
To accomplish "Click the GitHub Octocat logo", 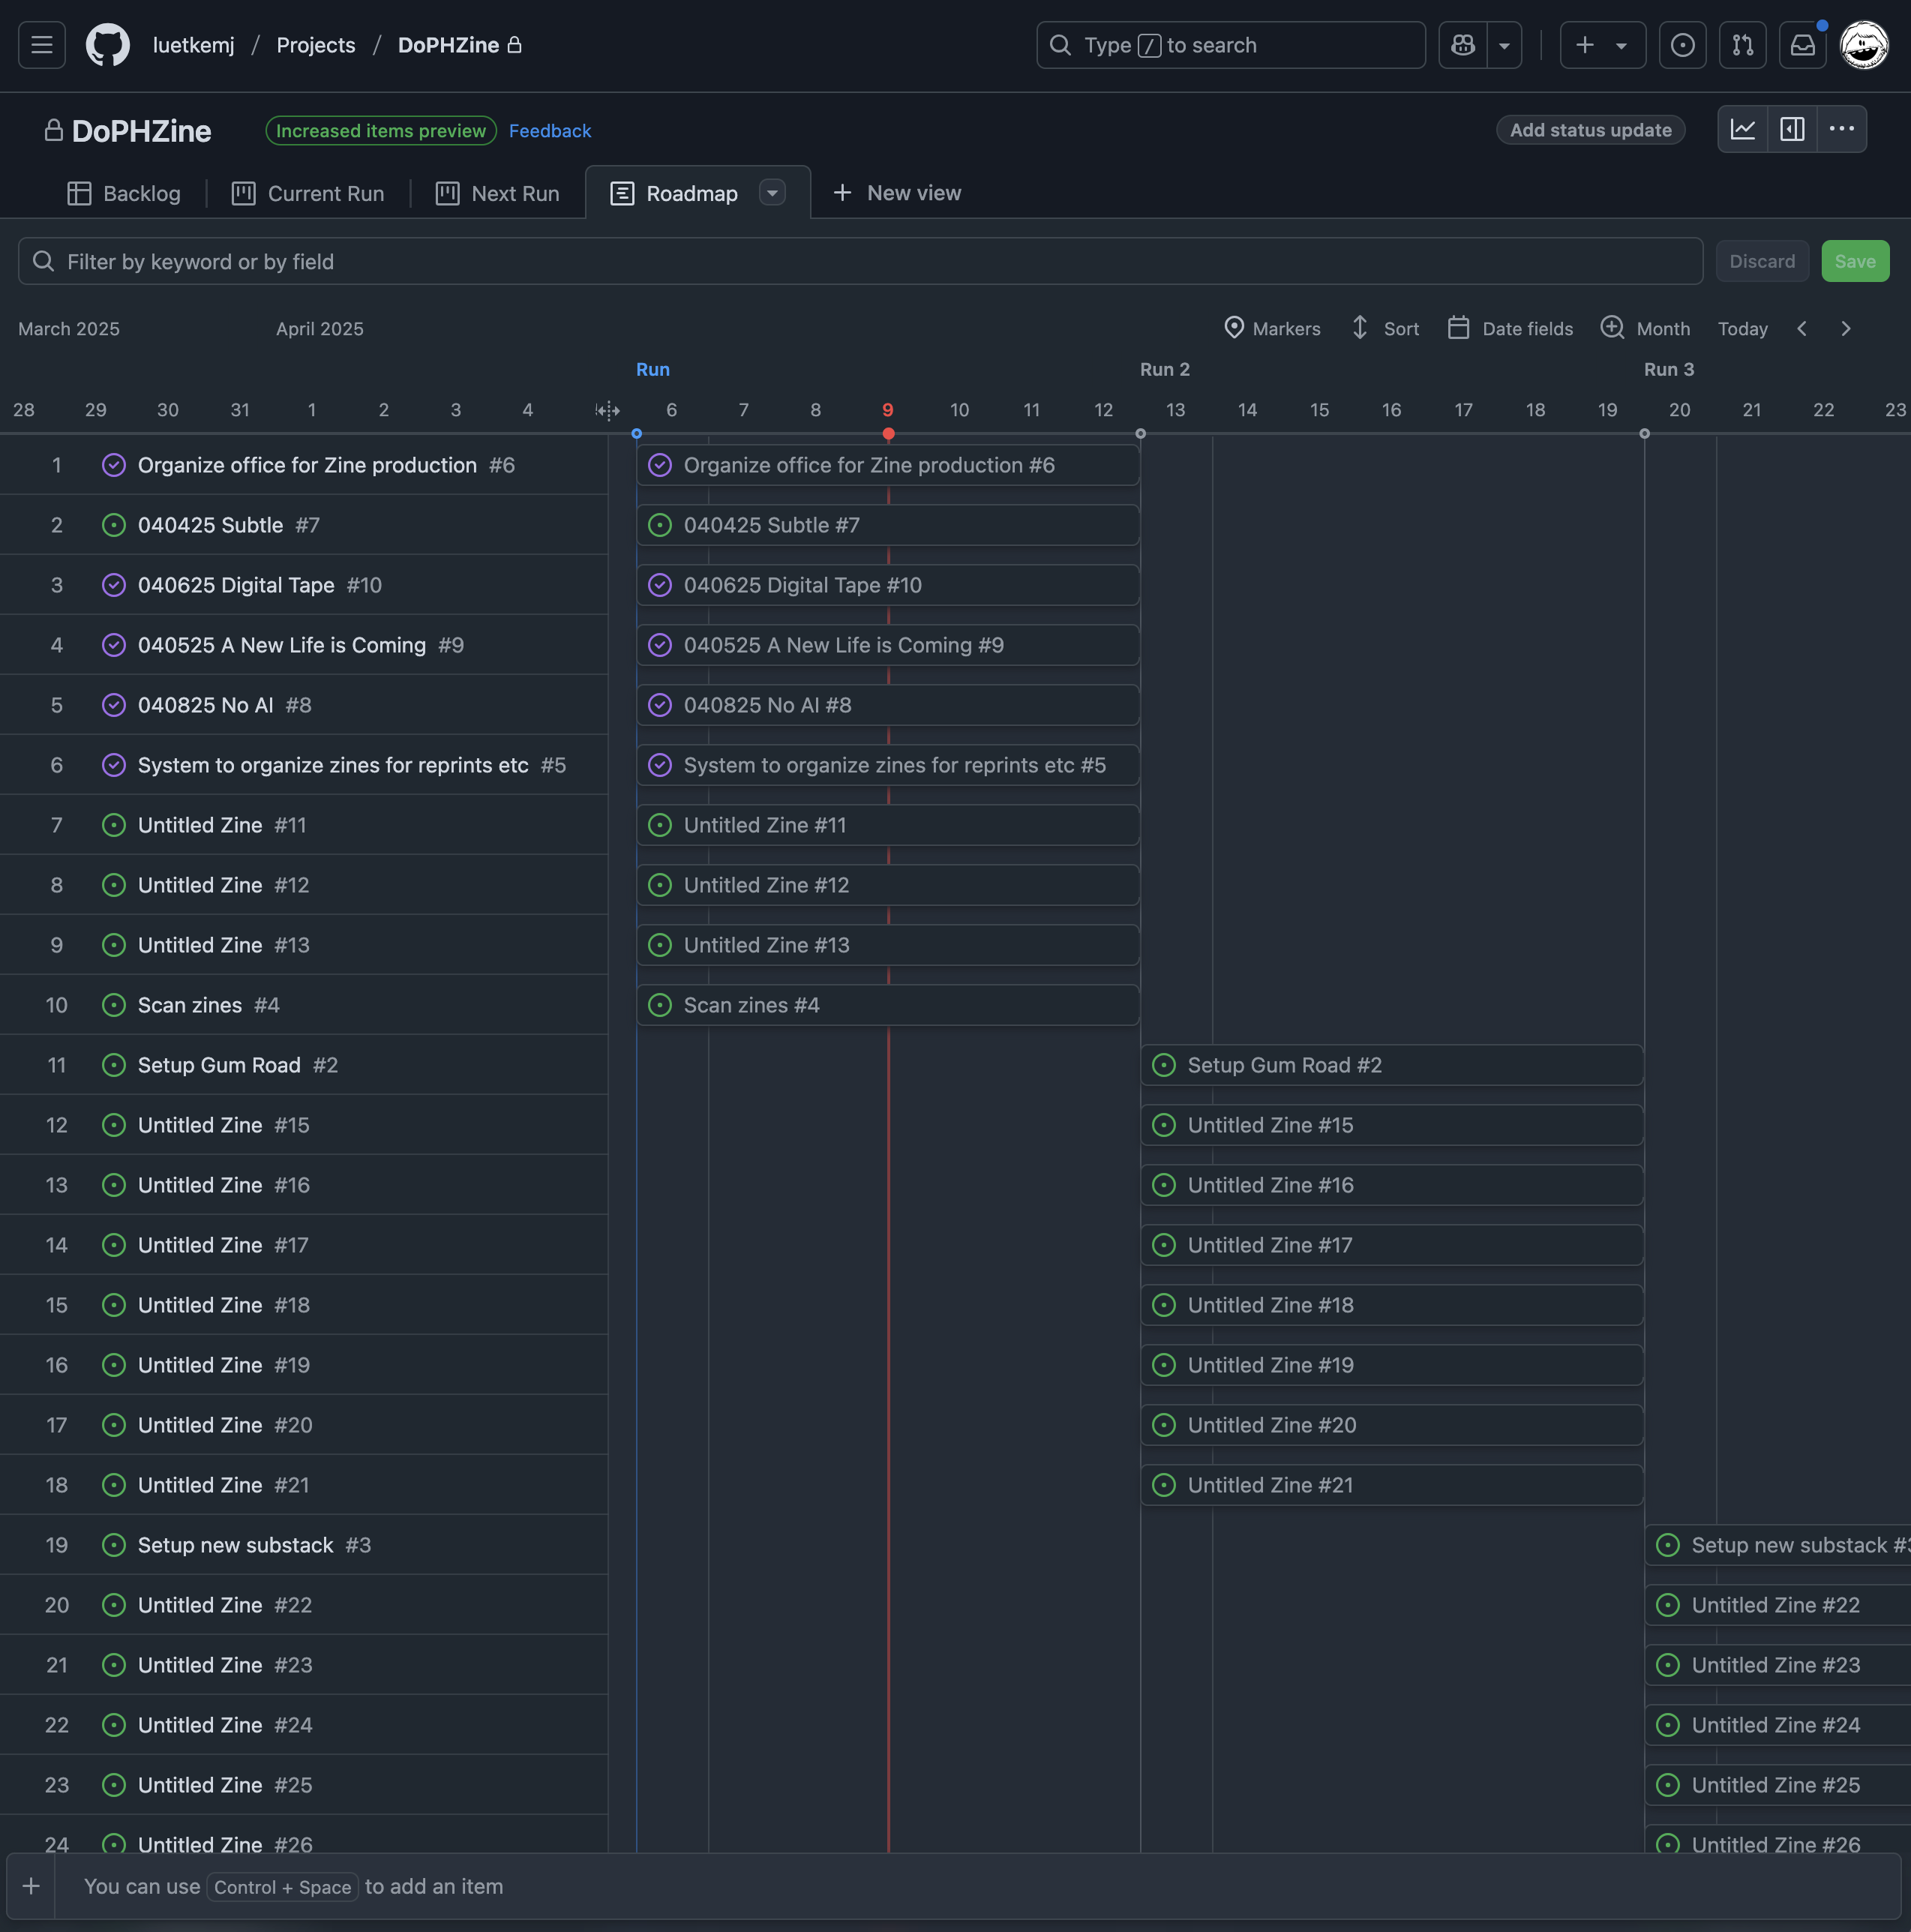I will coord(108,45).
